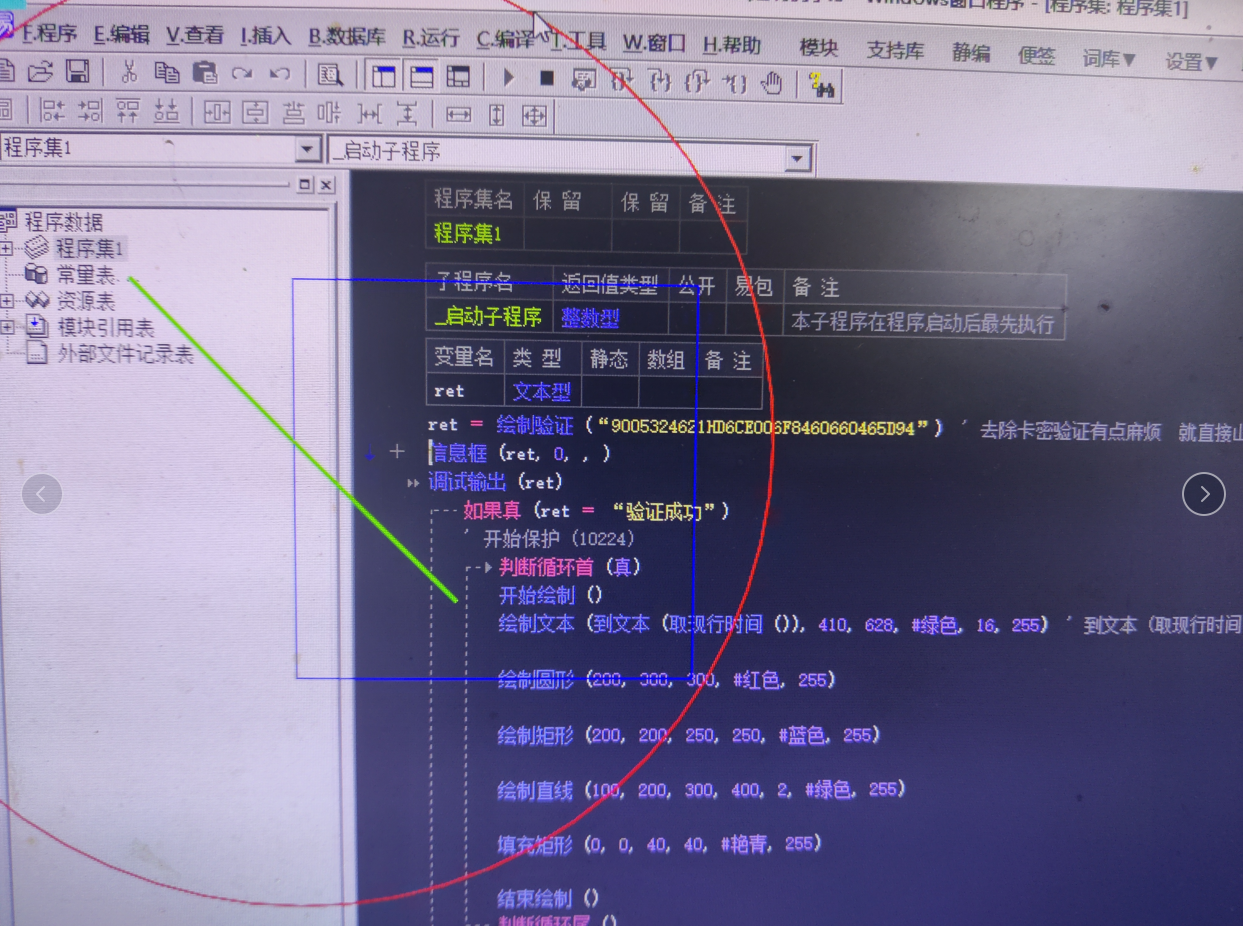Click the align-bottom edges layout icon
Viewport: 1243px width, 926px height.
click(166, 110)
